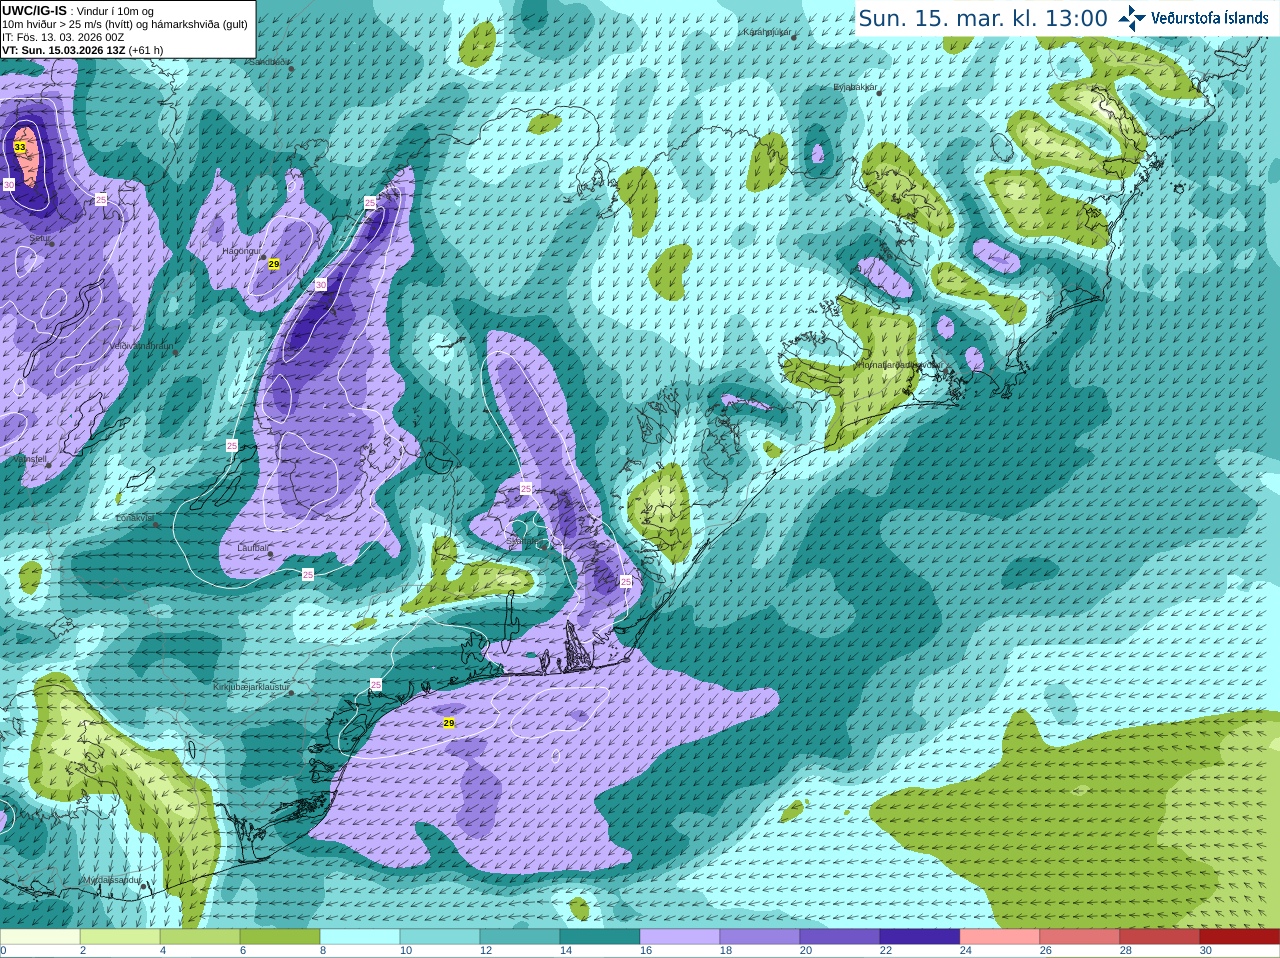Click the 6–8 m/s olive green legend swatch

point(280,937)
